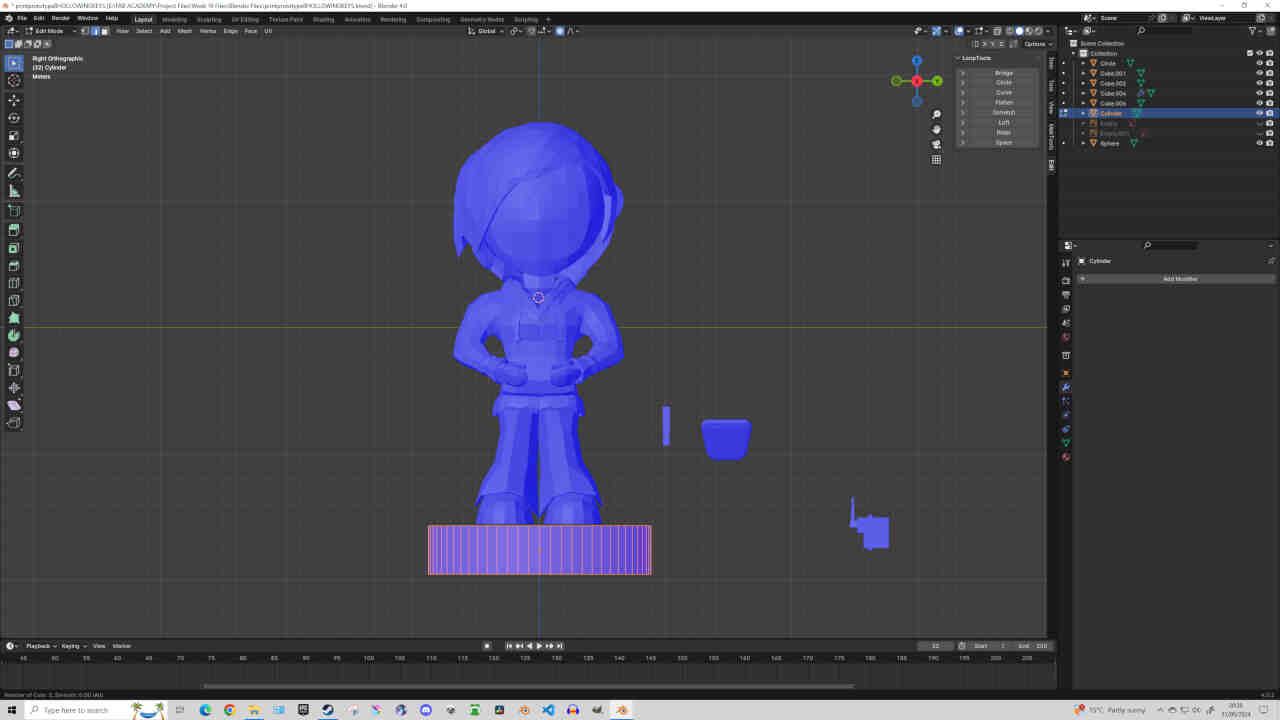Select the Scale tool

pos(14,135)
